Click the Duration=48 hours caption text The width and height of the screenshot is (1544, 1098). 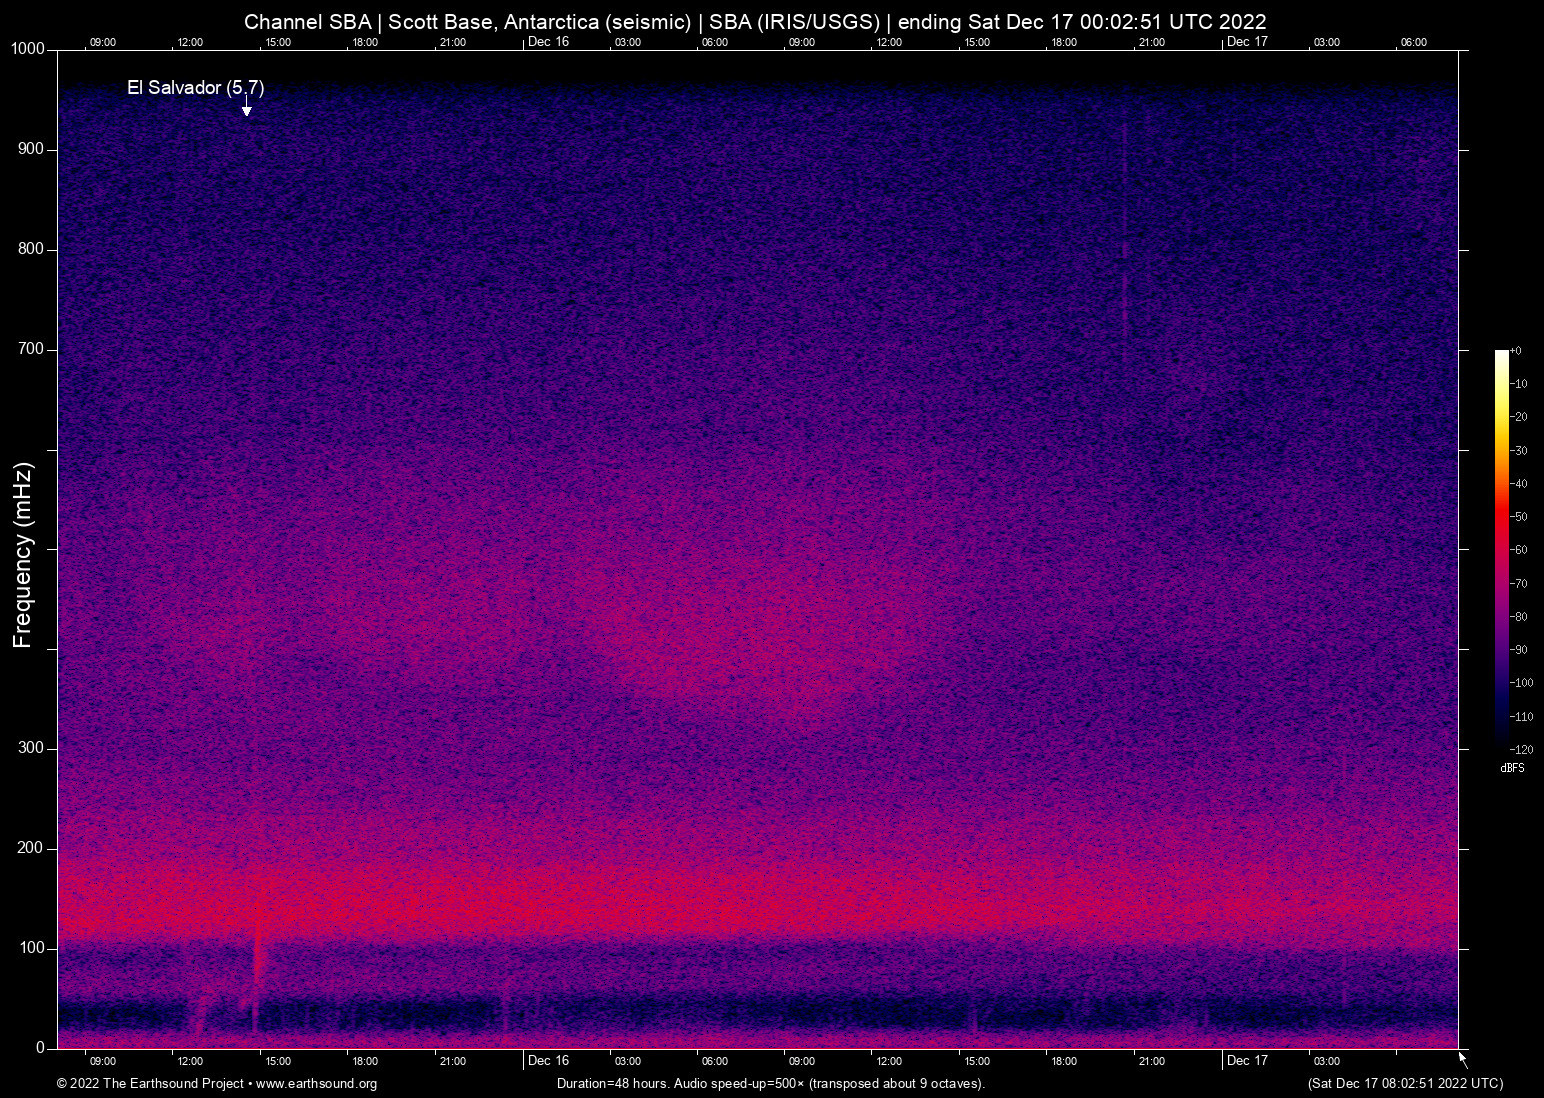pos(771,1083)
